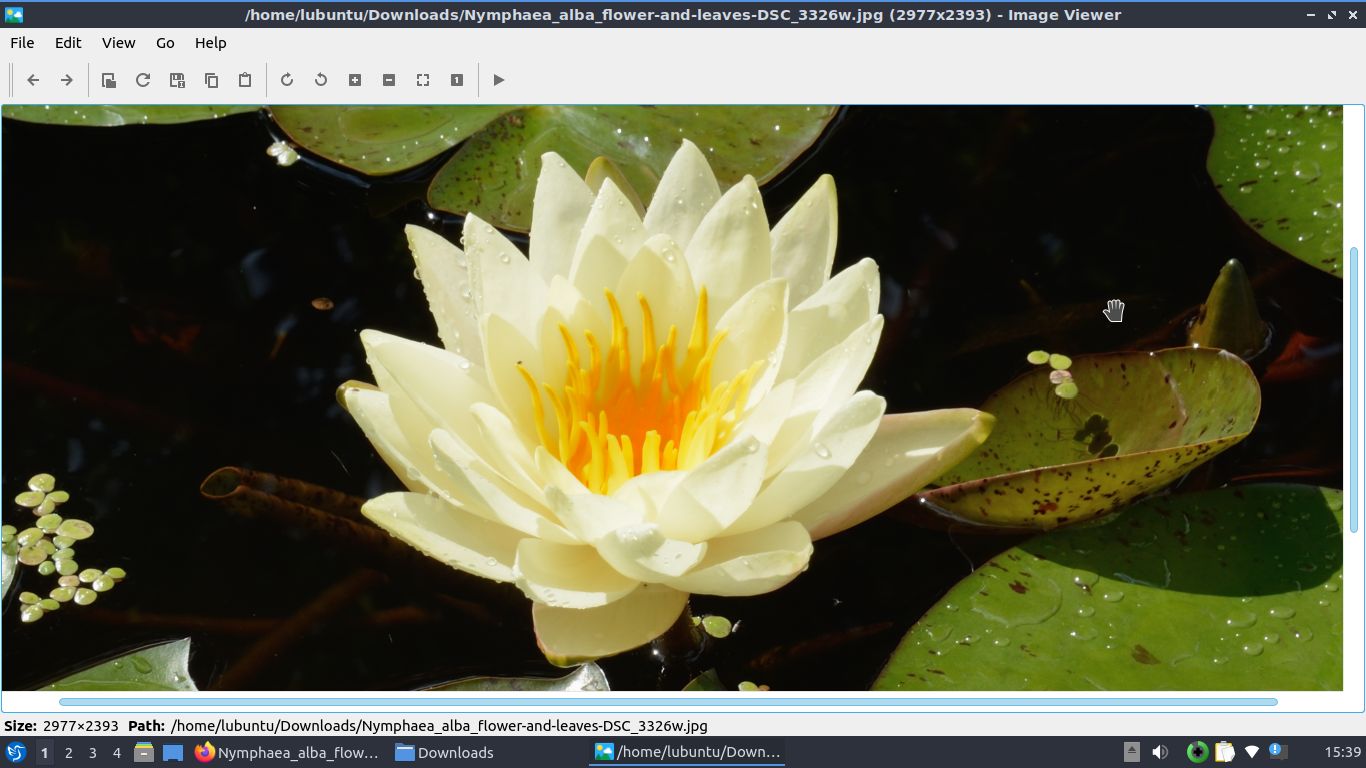Click the green update notifier tray icon
This screenshot has height=768, width=1366.
(x=1197, y=752)
